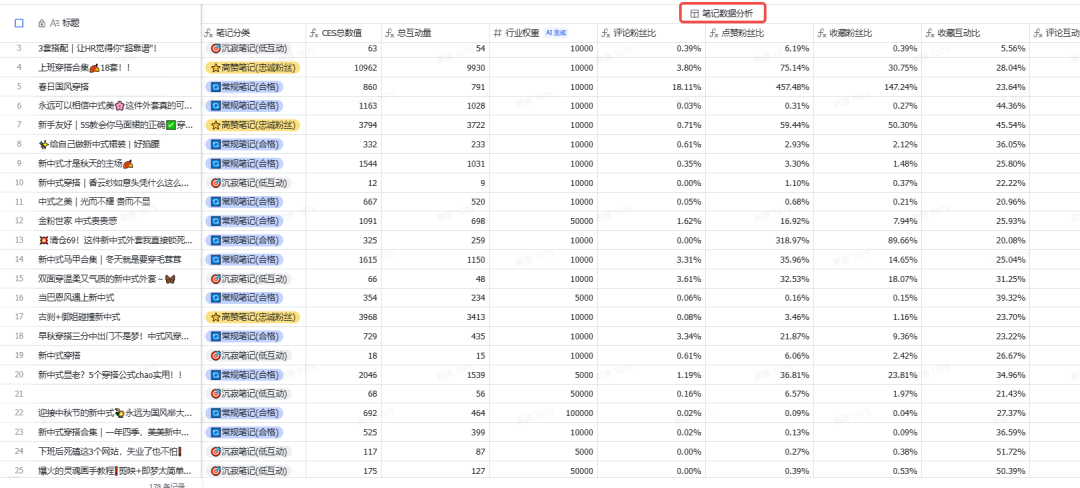Click the lock icon beside 标题
The height and width of the screenshot is (488, 1080).
coord(42,23)
